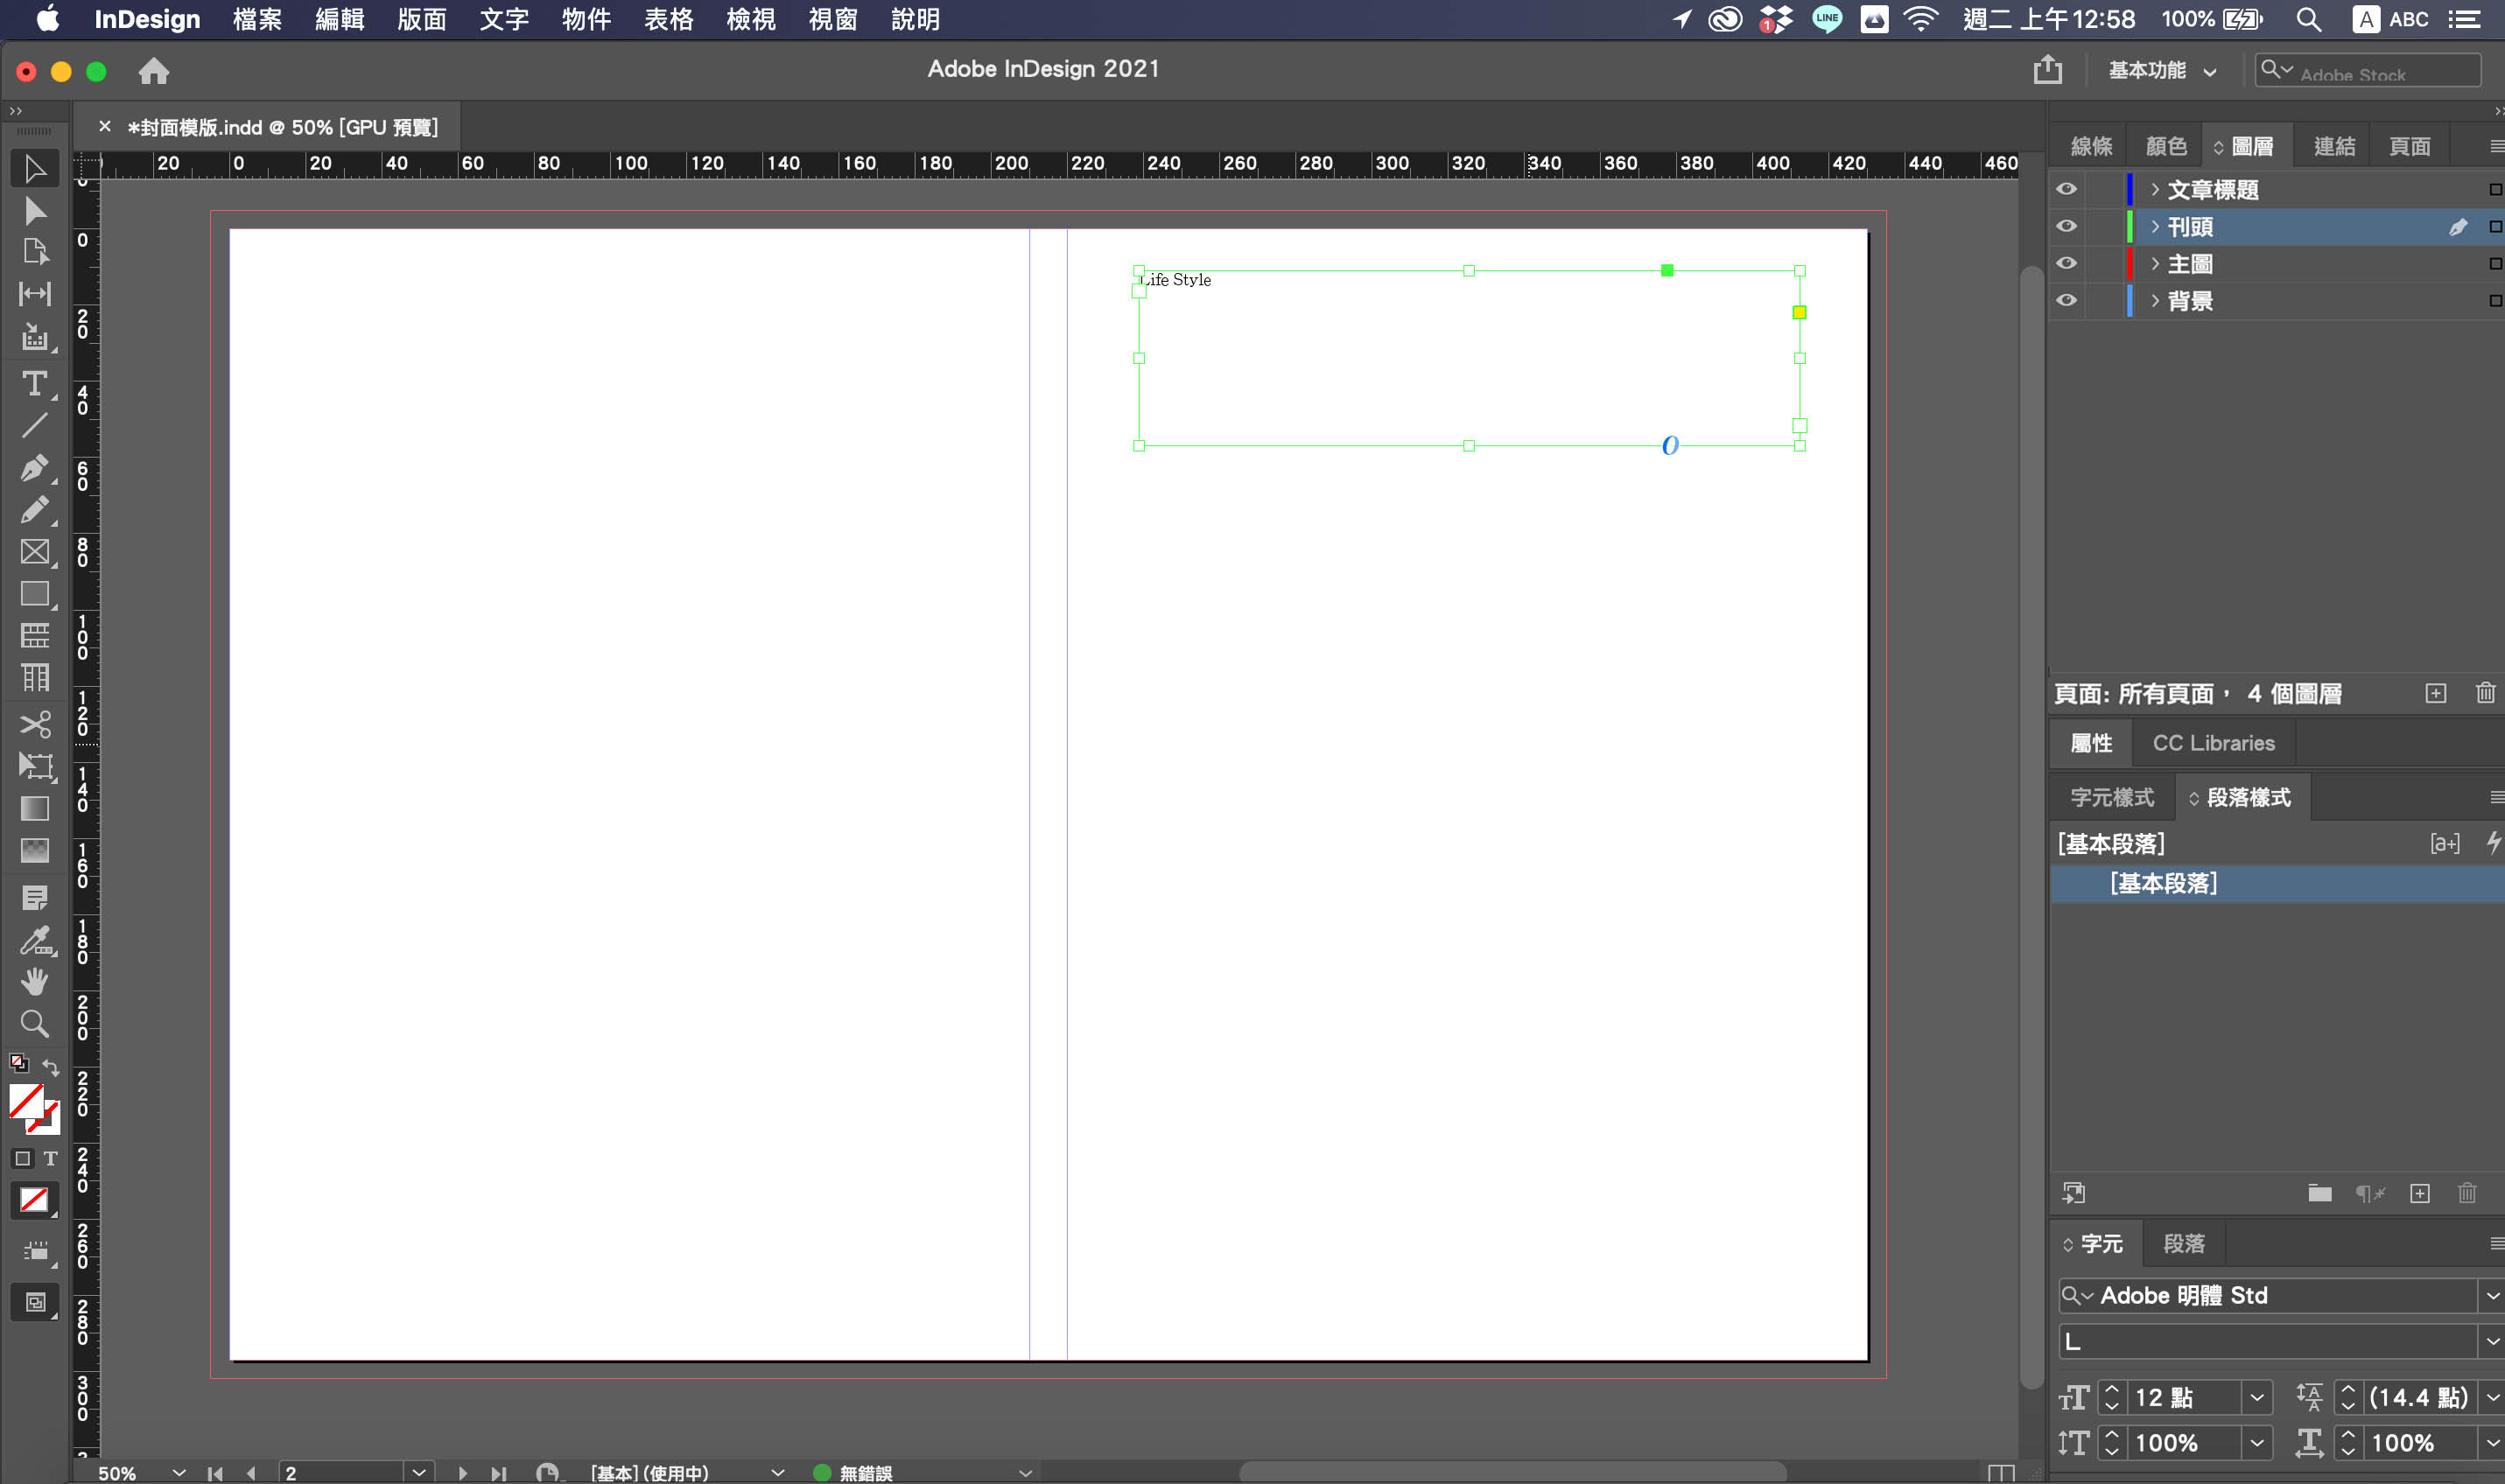The image size is (2505, 1484).
Task: Hide the 文章標題 layer
Action: point(2066,189)
